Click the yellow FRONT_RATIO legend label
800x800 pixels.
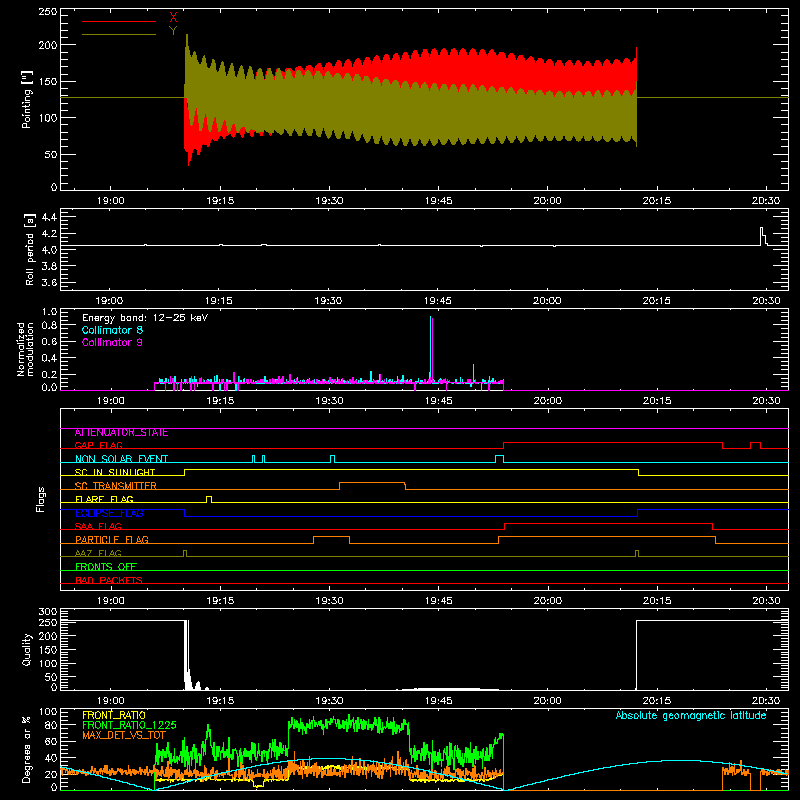(114, 715)
